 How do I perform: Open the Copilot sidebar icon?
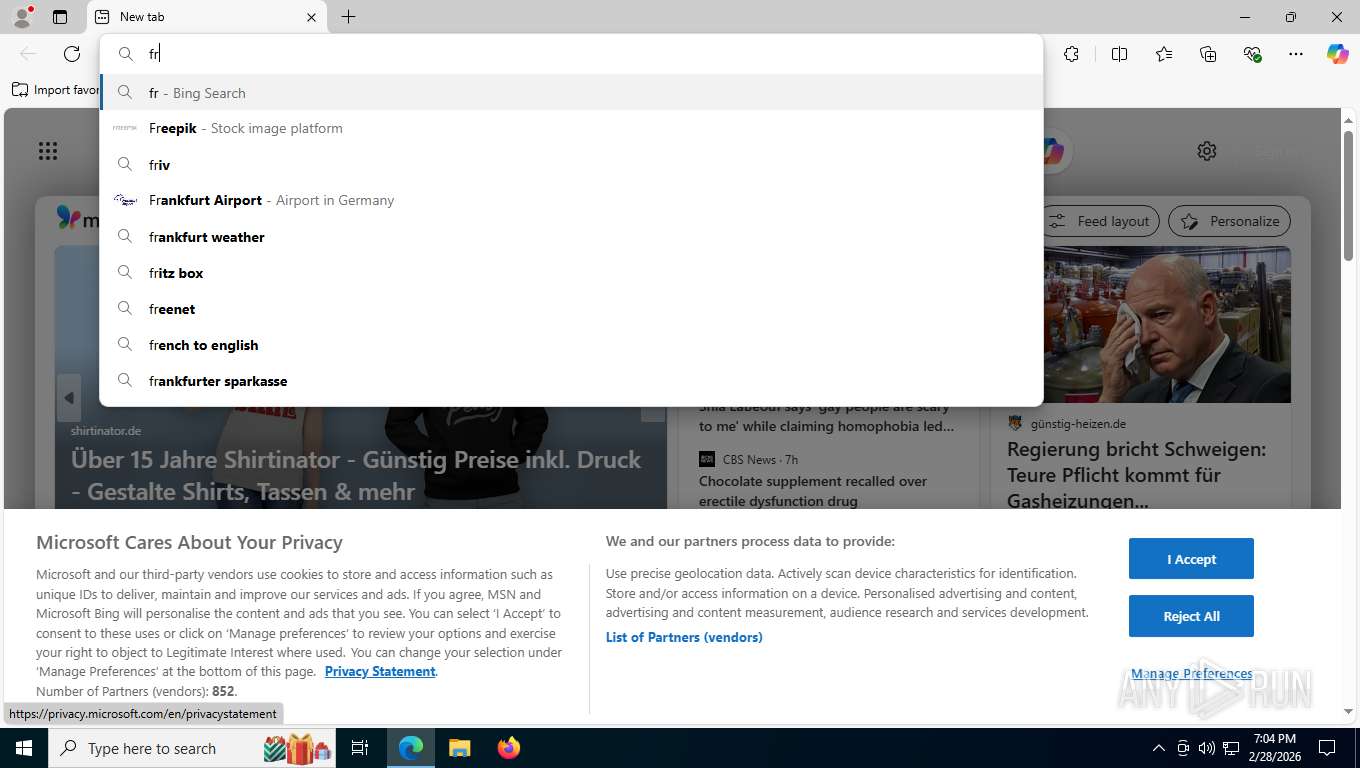[1338, 54]
